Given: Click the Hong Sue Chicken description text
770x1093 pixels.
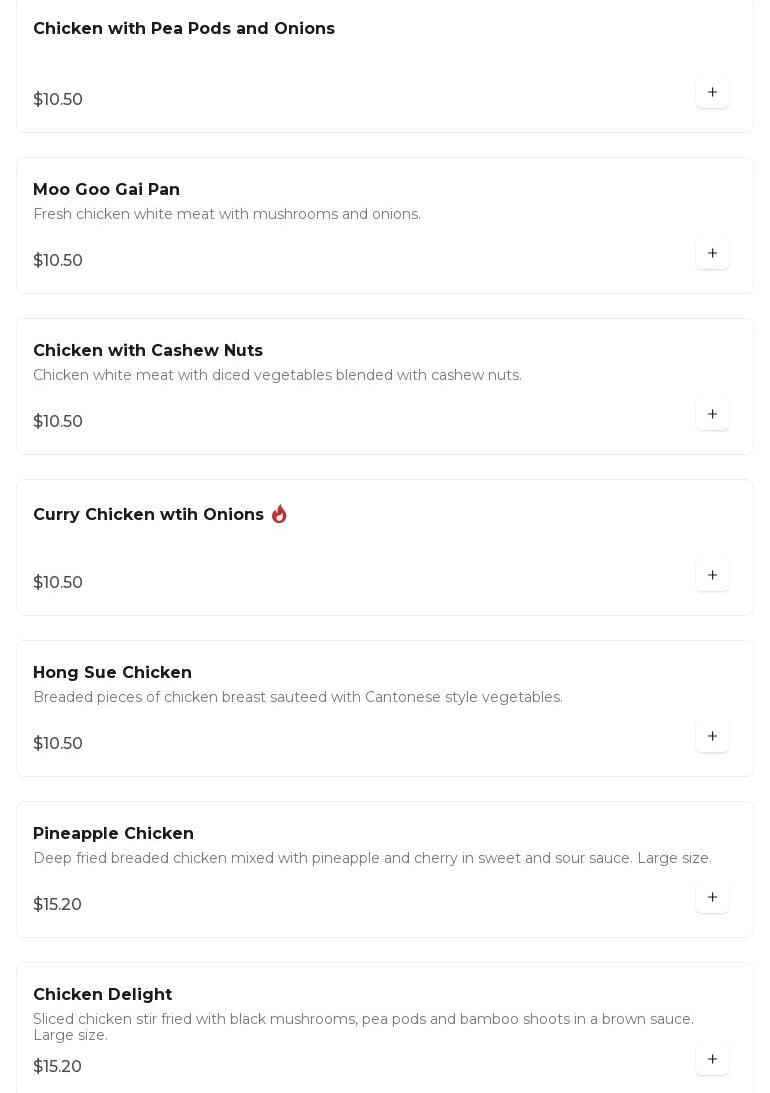Looking at the screenshot, I should pos(298,697).
